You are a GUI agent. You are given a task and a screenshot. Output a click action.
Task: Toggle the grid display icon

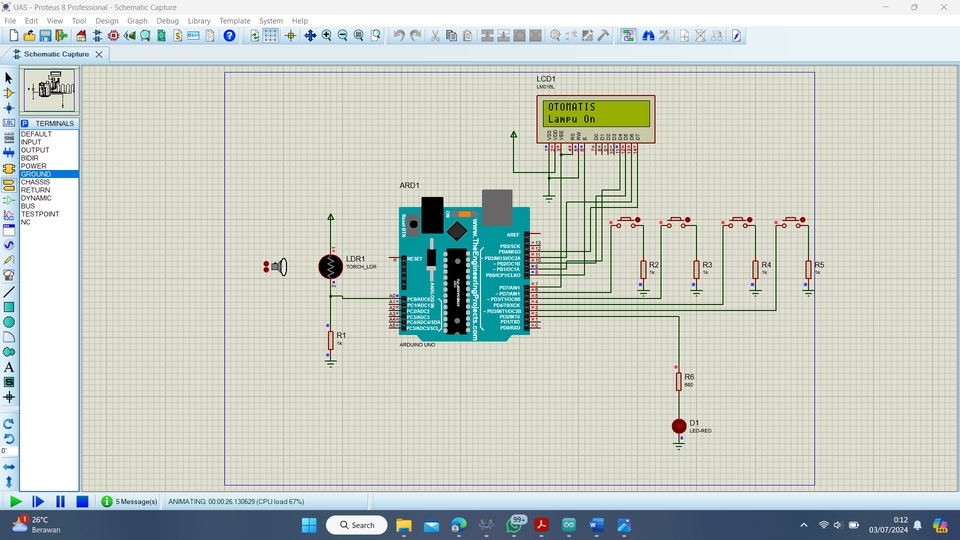(x=271, y=36)
